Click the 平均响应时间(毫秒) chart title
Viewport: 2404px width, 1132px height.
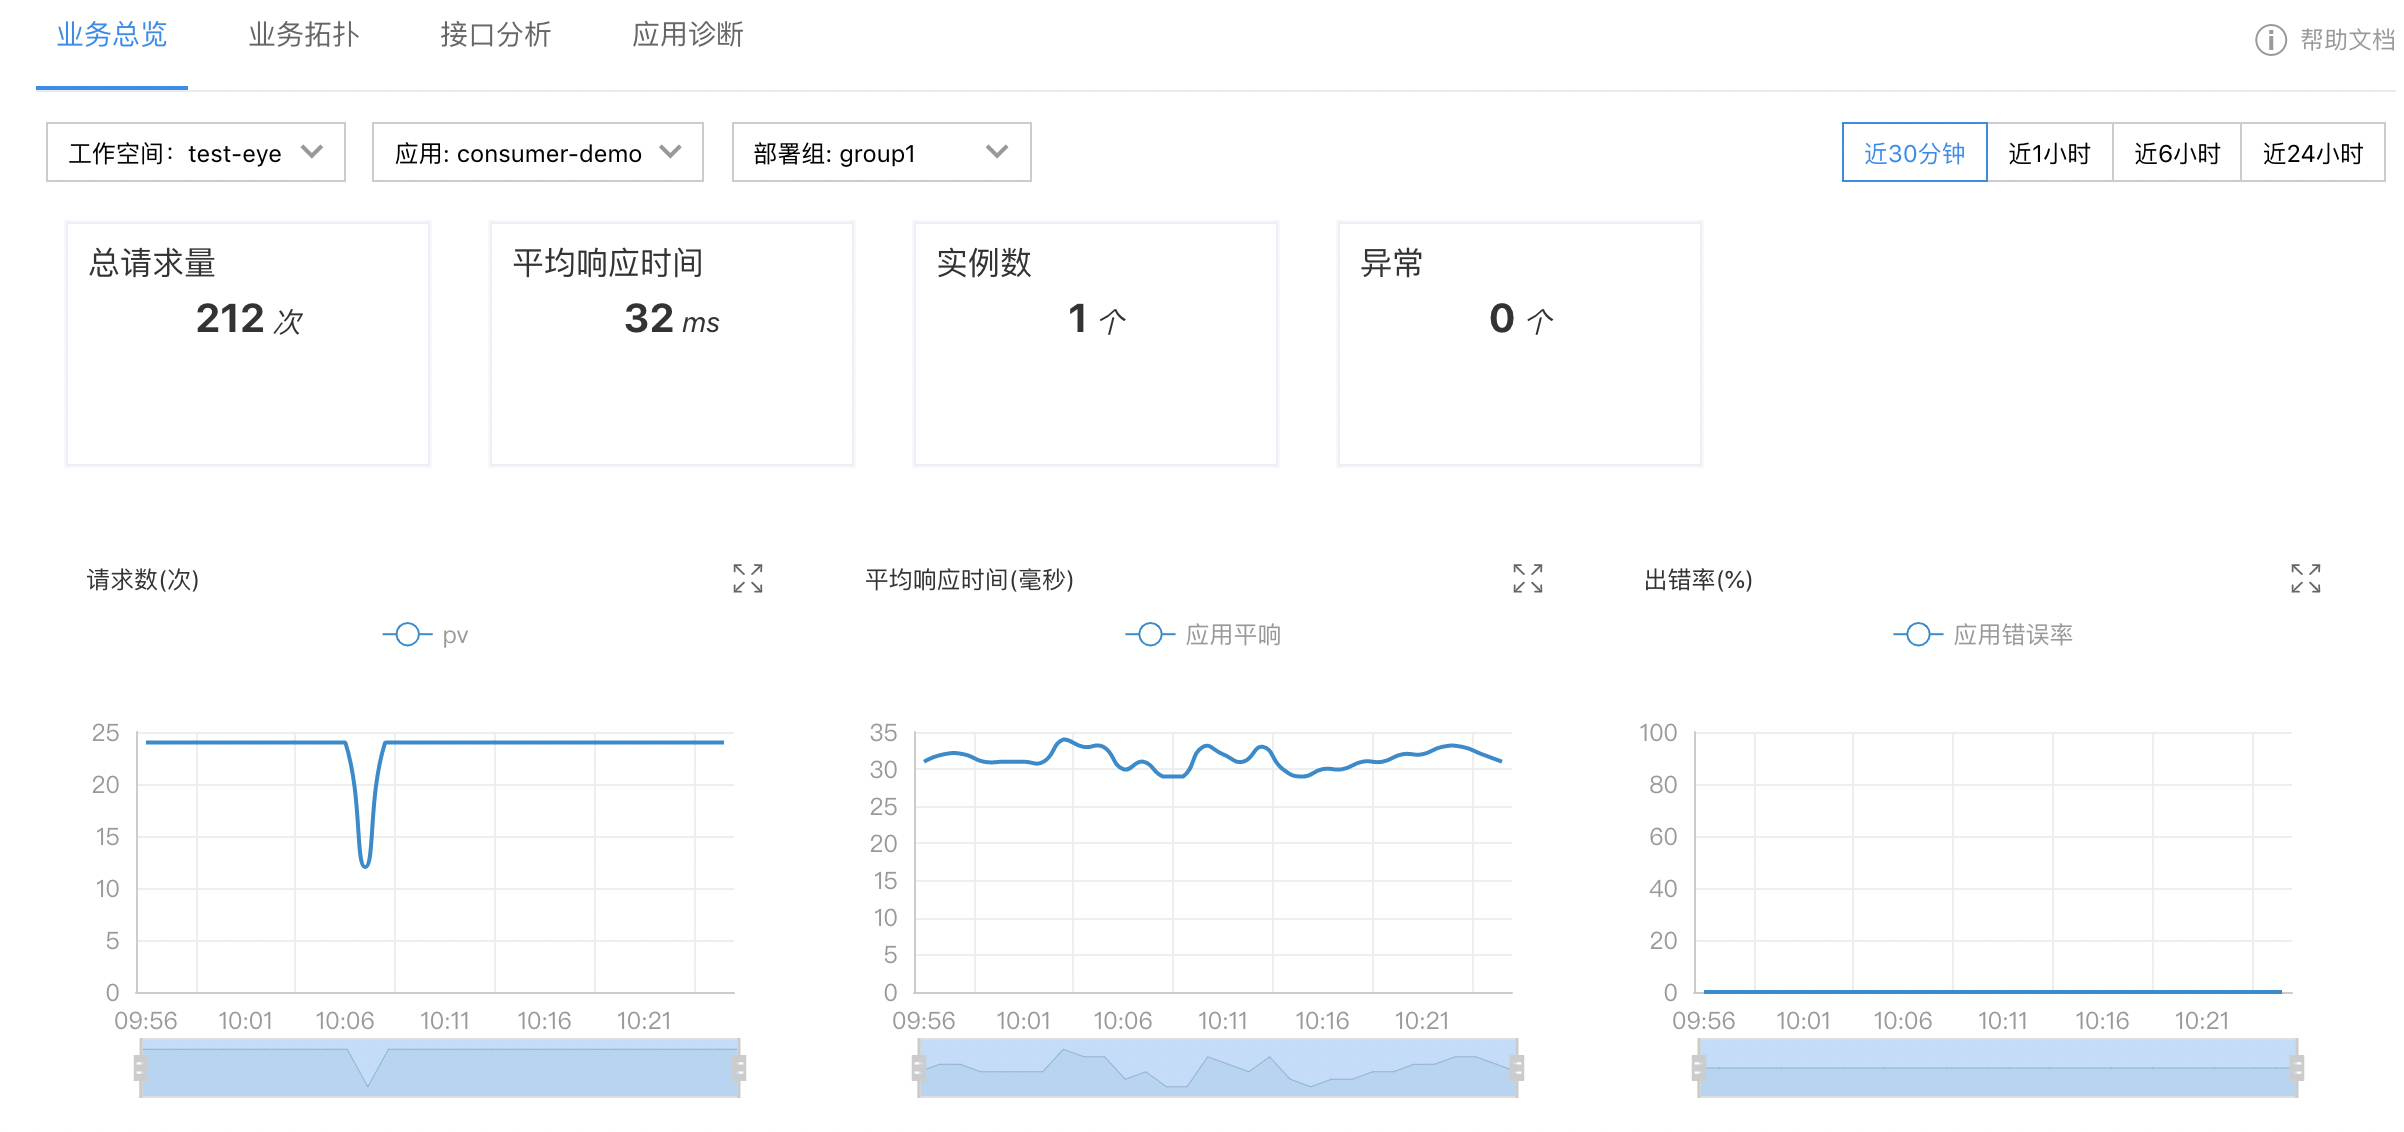(969, 580)
